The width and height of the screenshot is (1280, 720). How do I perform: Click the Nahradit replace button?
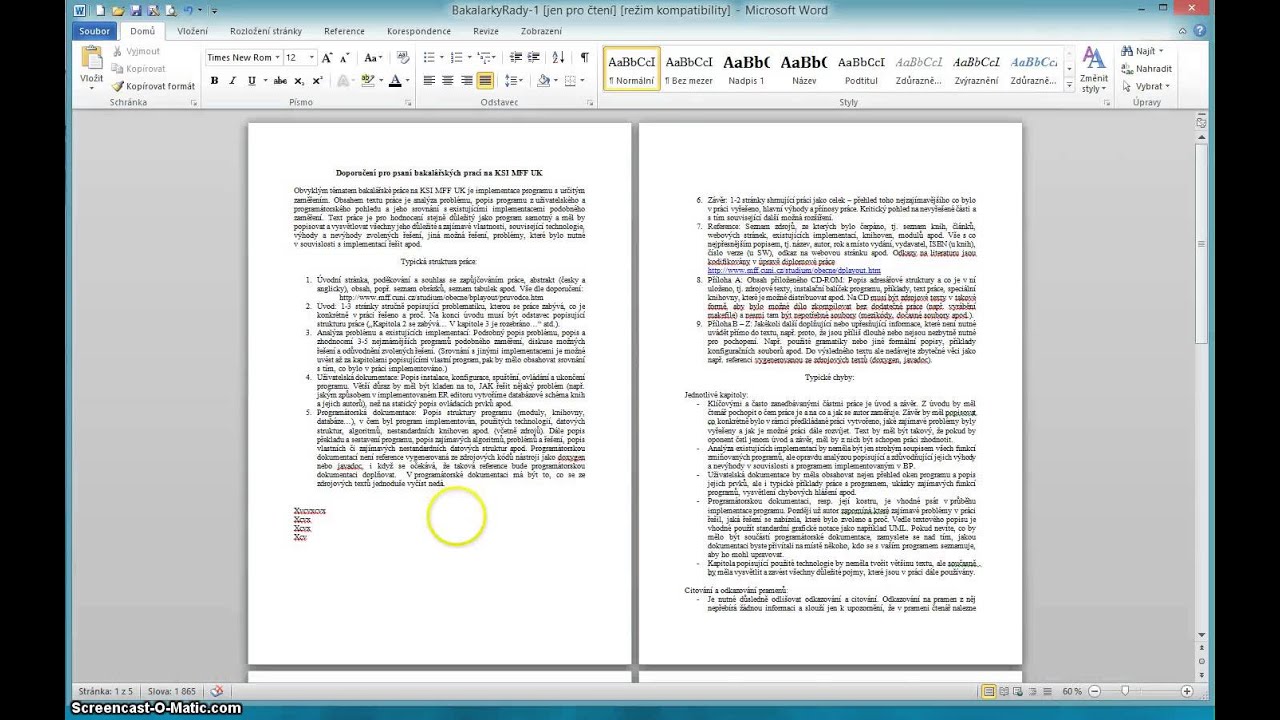[x=1146, y=69]
